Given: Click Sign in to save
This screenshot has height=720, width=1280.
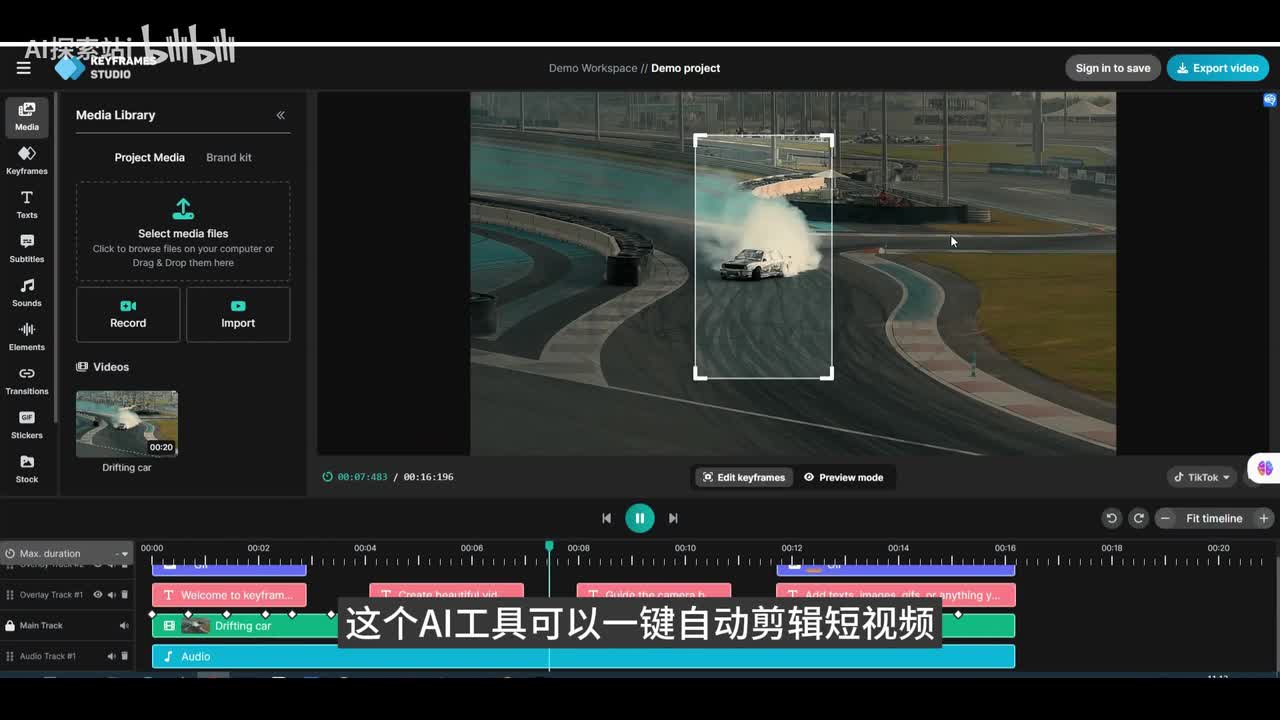Looking at the screenshot, I should click(1112, 68).
